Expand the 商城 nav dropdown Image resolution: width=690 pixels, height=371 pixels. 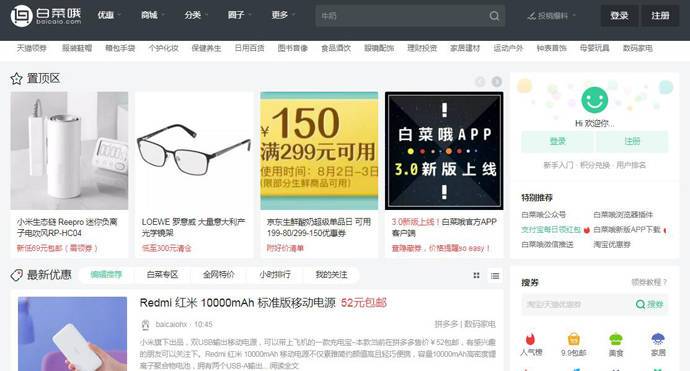(x=153, y=15)
